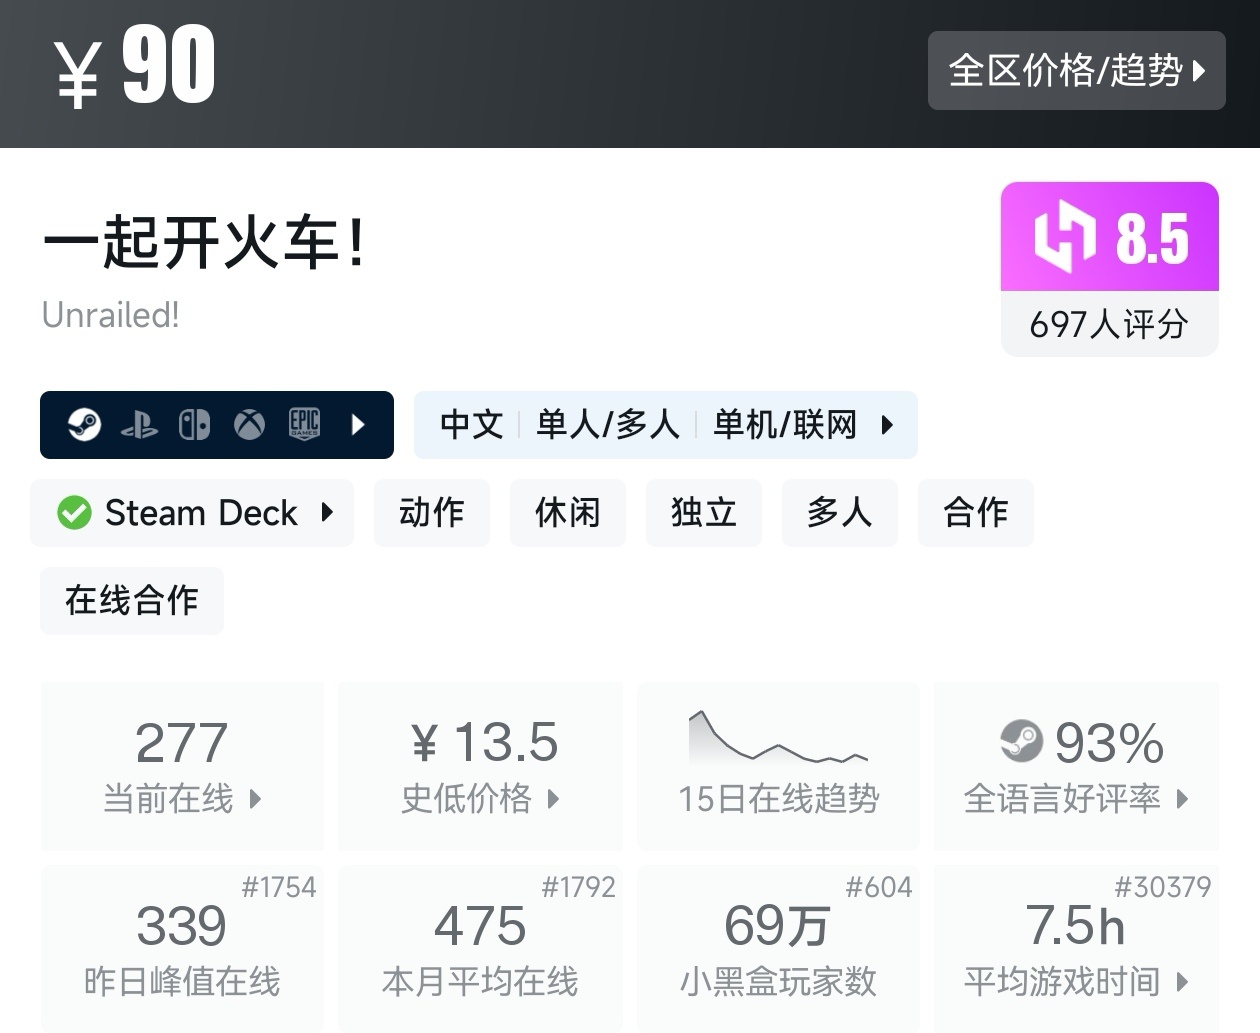Open the 当前在线 current players stat
1260x1033 pixels.
182,766
